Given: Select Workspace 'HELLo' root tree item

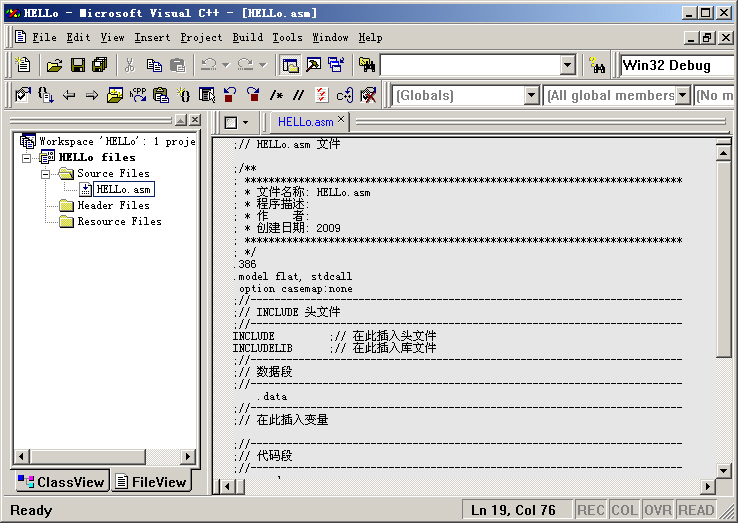Looking at the screenshot, I should (x=117, y=141).
